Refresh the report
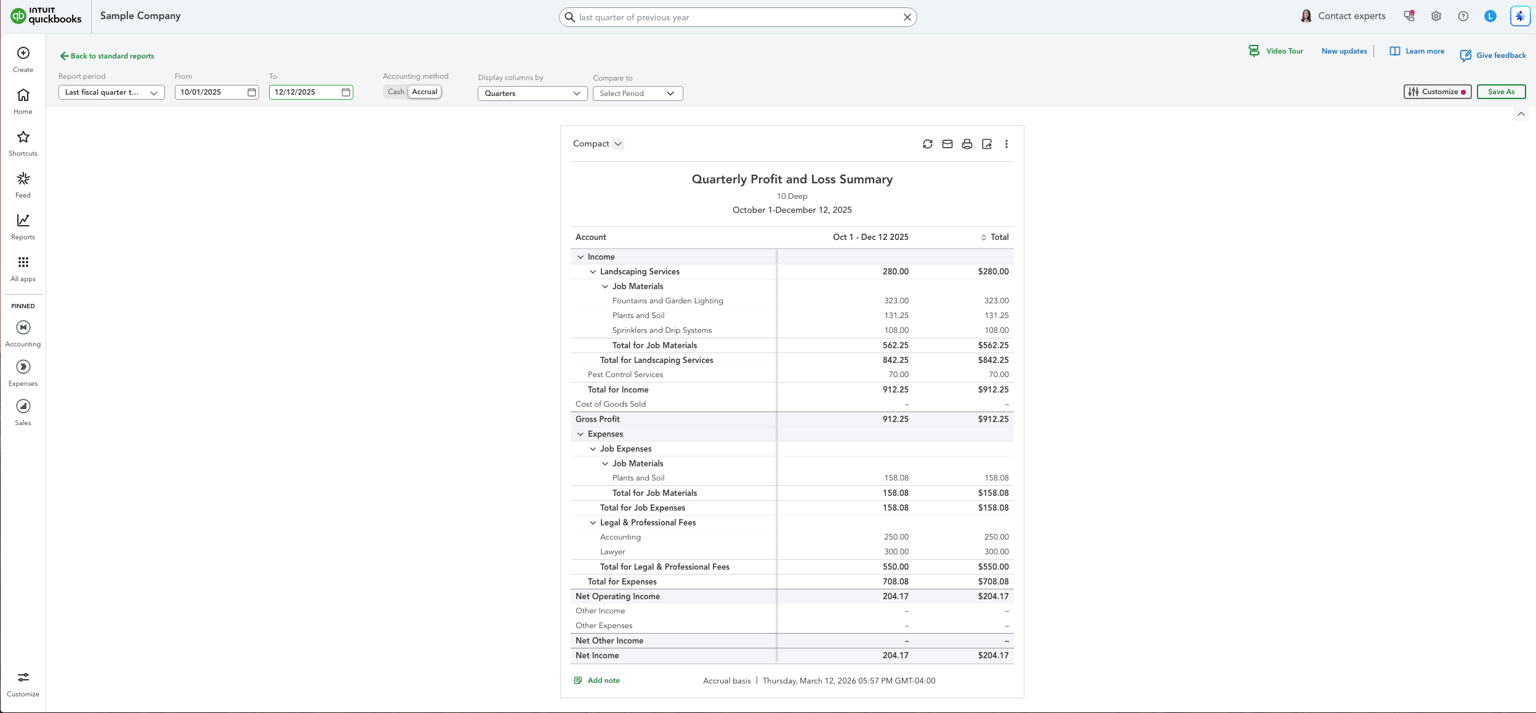This screenshot has height=713, width=1536. tap(927, 144)
